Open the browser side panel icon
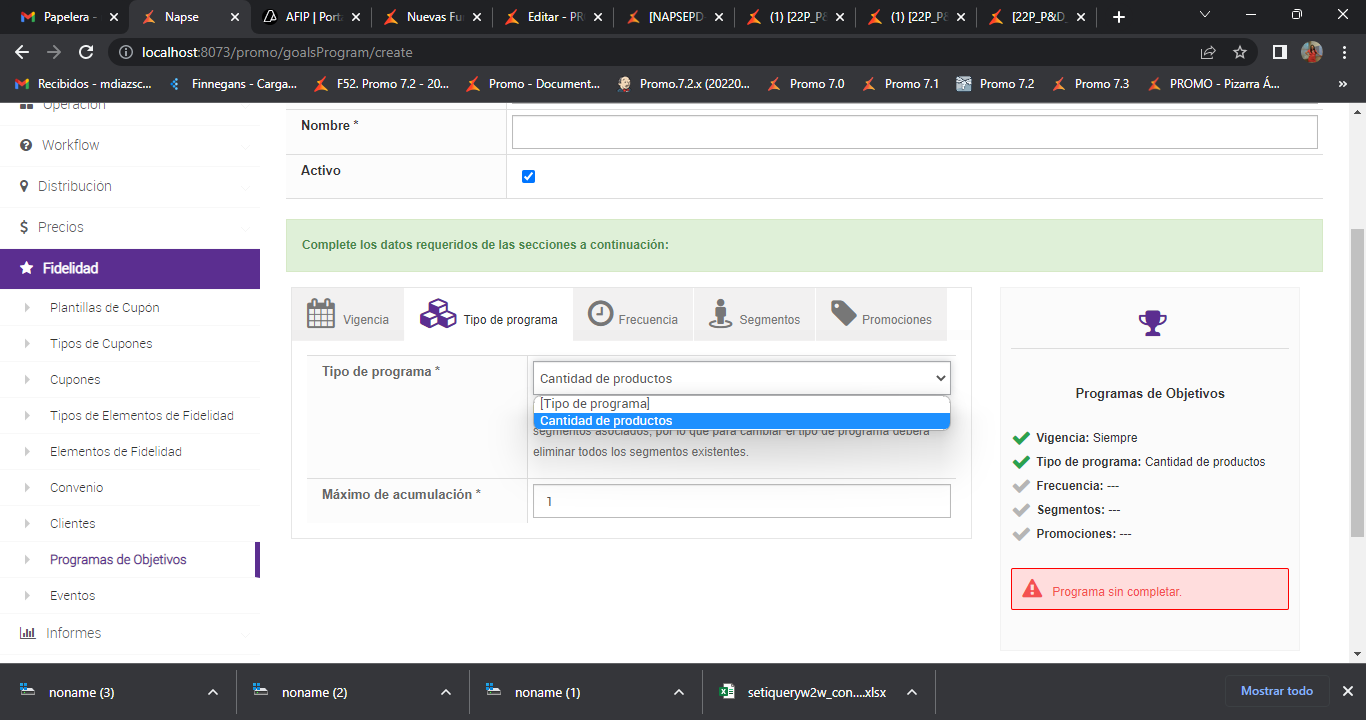The image size is (1366, 720). 1279,52
